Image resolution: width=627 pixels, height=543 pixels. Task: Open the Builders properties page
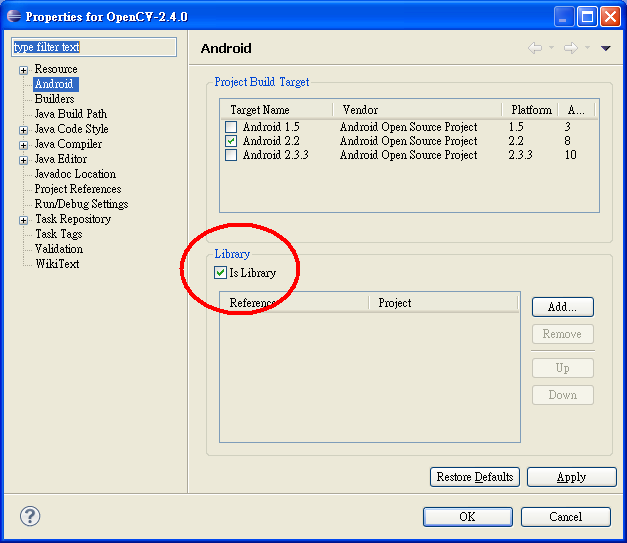[54, 99]
